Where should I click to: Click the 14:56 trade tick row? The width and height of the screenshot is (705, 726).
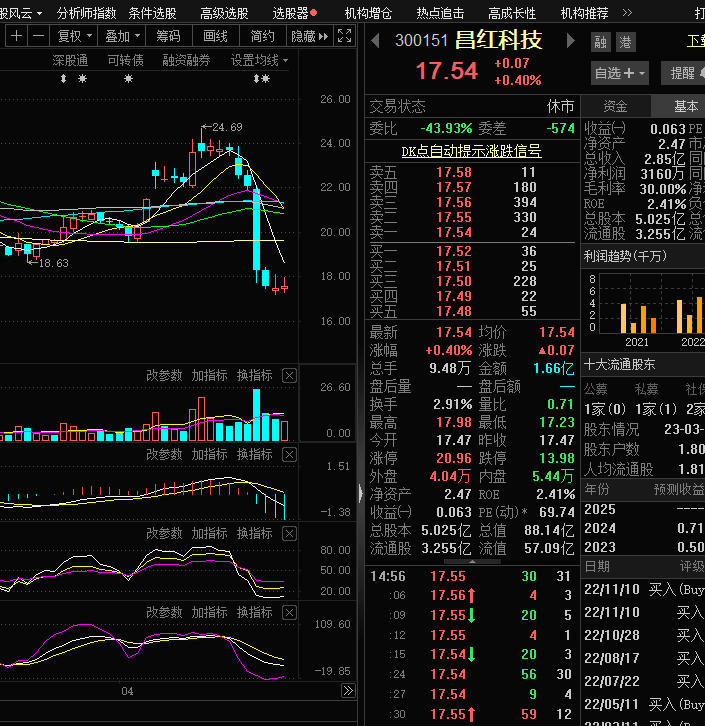[471, 576]
